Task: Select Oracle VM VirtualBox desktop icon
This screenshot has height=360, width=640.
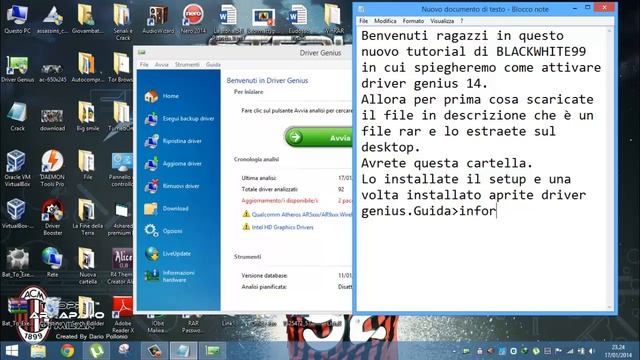Action: click(17, 168)
